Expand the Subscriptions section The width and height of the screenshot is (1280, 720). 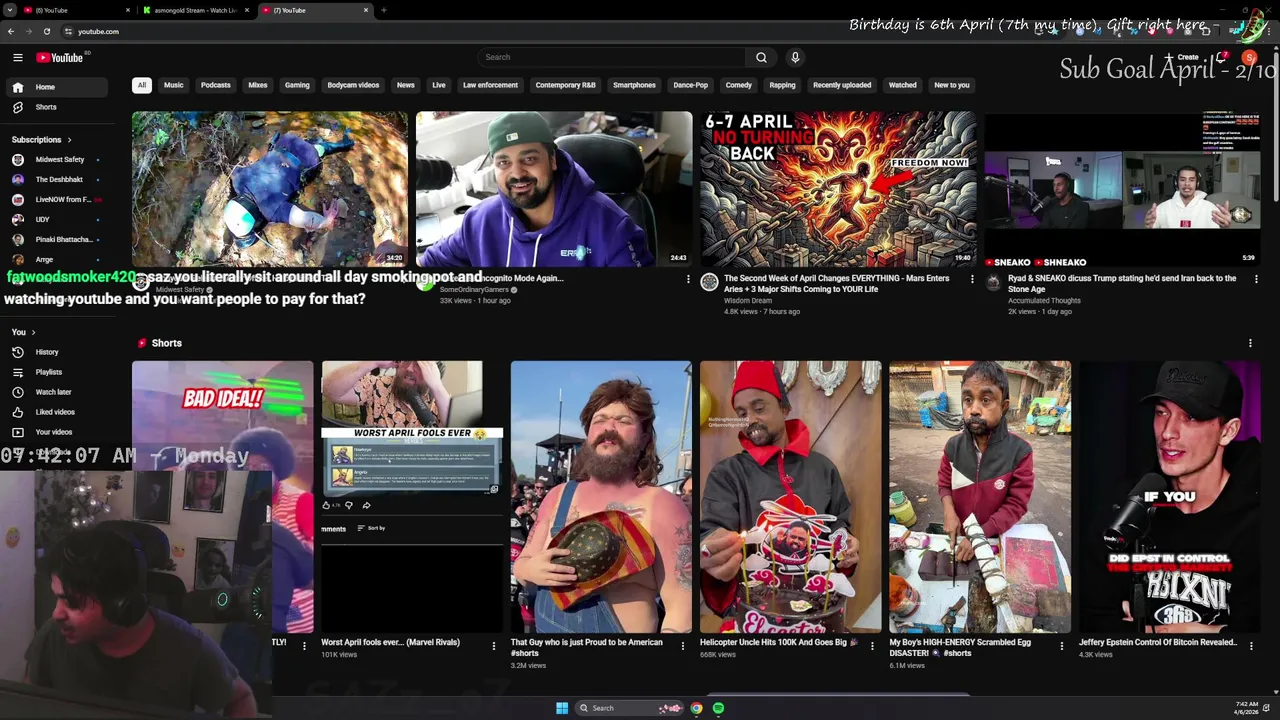pos(42,140)
